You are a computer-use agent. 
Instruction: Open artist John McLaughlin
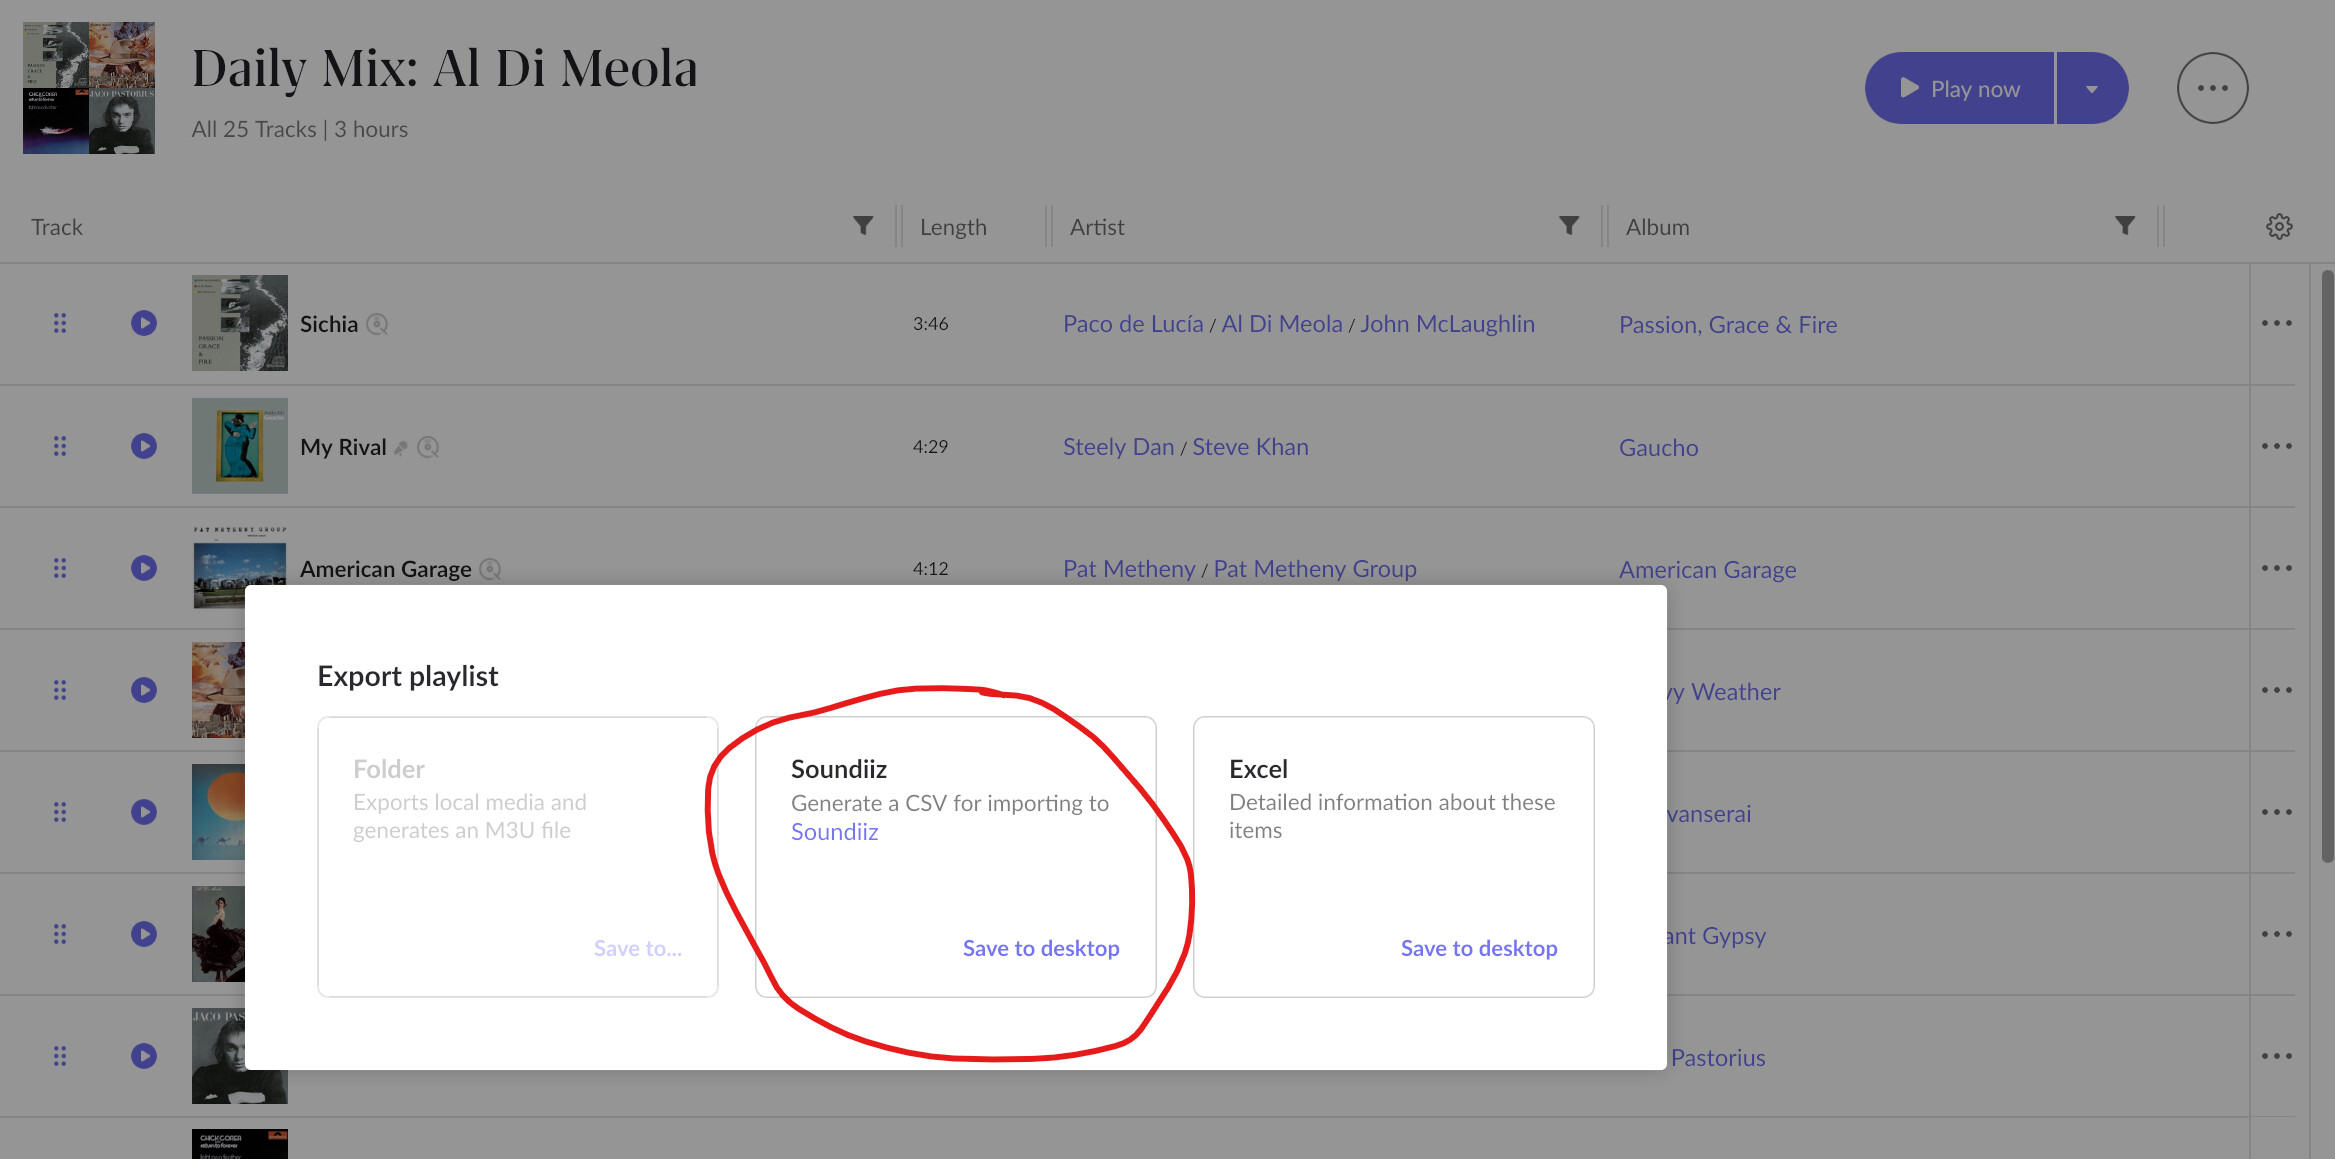coord(1447,324)
